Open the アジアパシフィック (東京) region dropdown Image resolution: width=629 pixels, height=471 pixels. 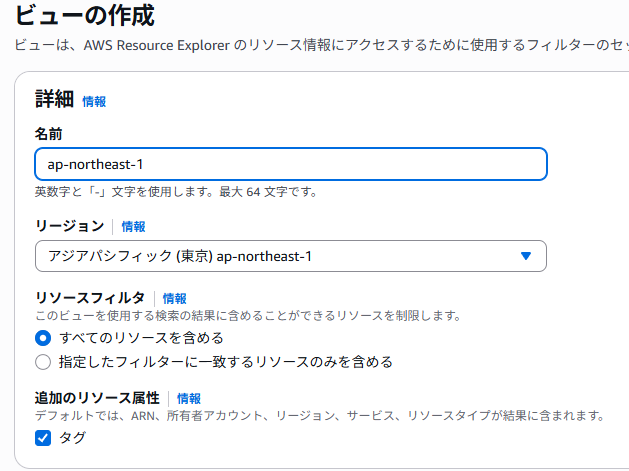pos(291,256)
